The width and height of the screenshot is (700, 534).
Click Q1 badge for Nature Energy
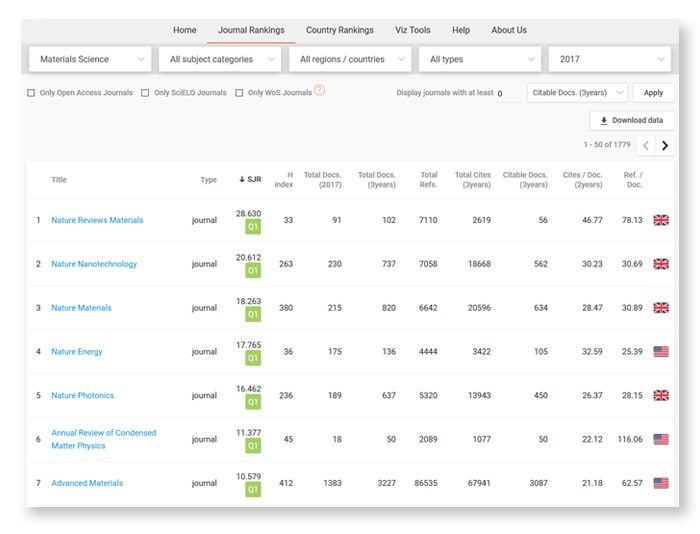253,358
